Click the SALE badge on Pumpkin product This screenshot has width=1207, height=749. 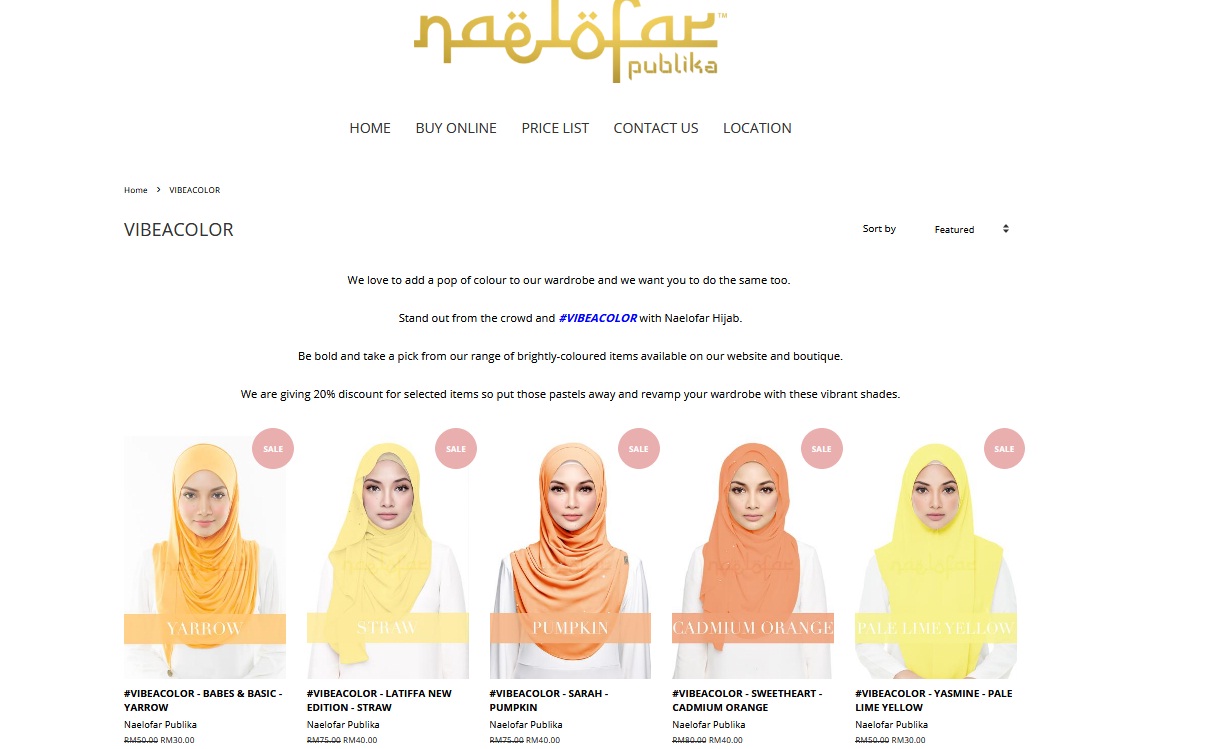639,449
